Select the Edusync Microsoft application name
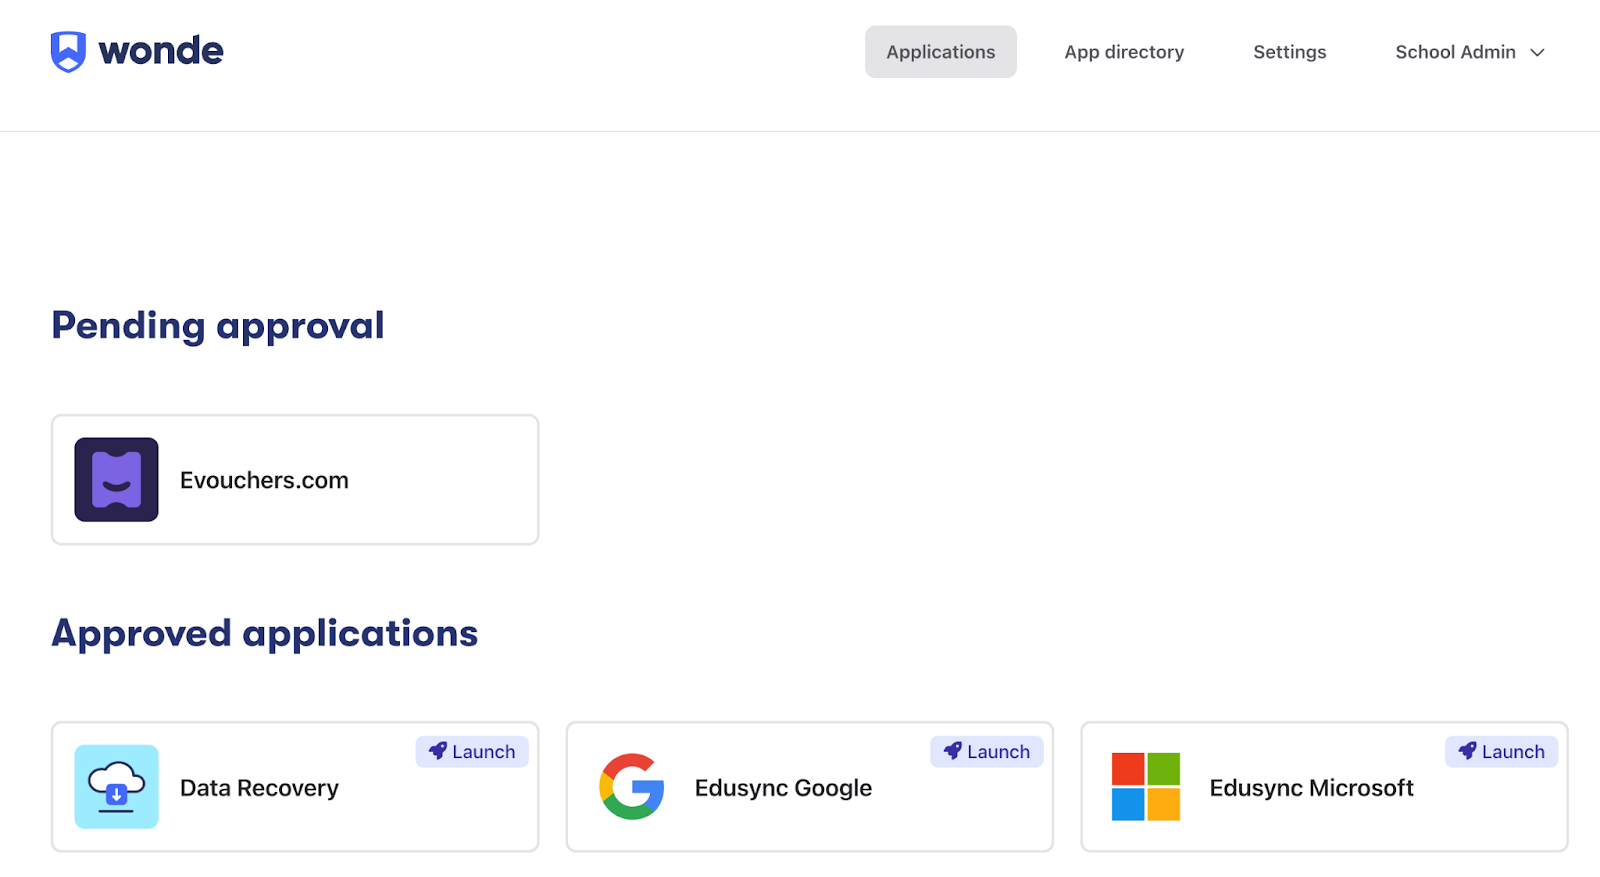The image size is (1600, 877). 1311,788
